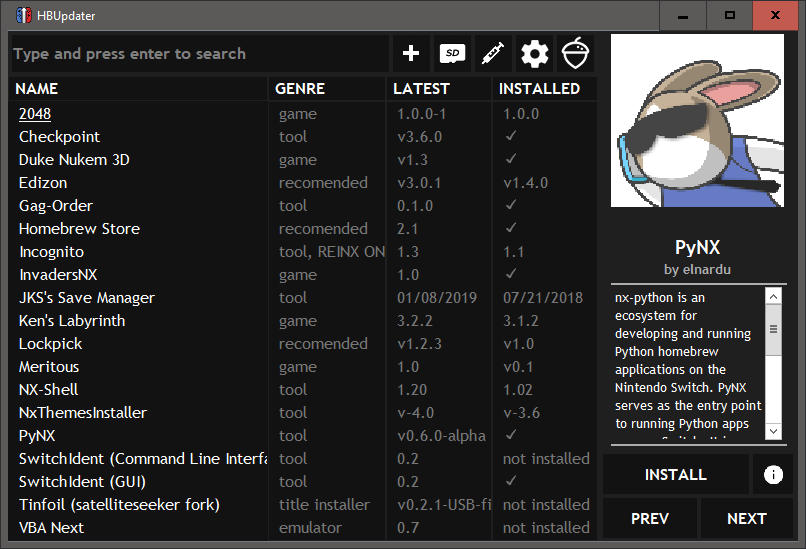Open settings with the gear icon
806x549 pixels.
[535, 53]
